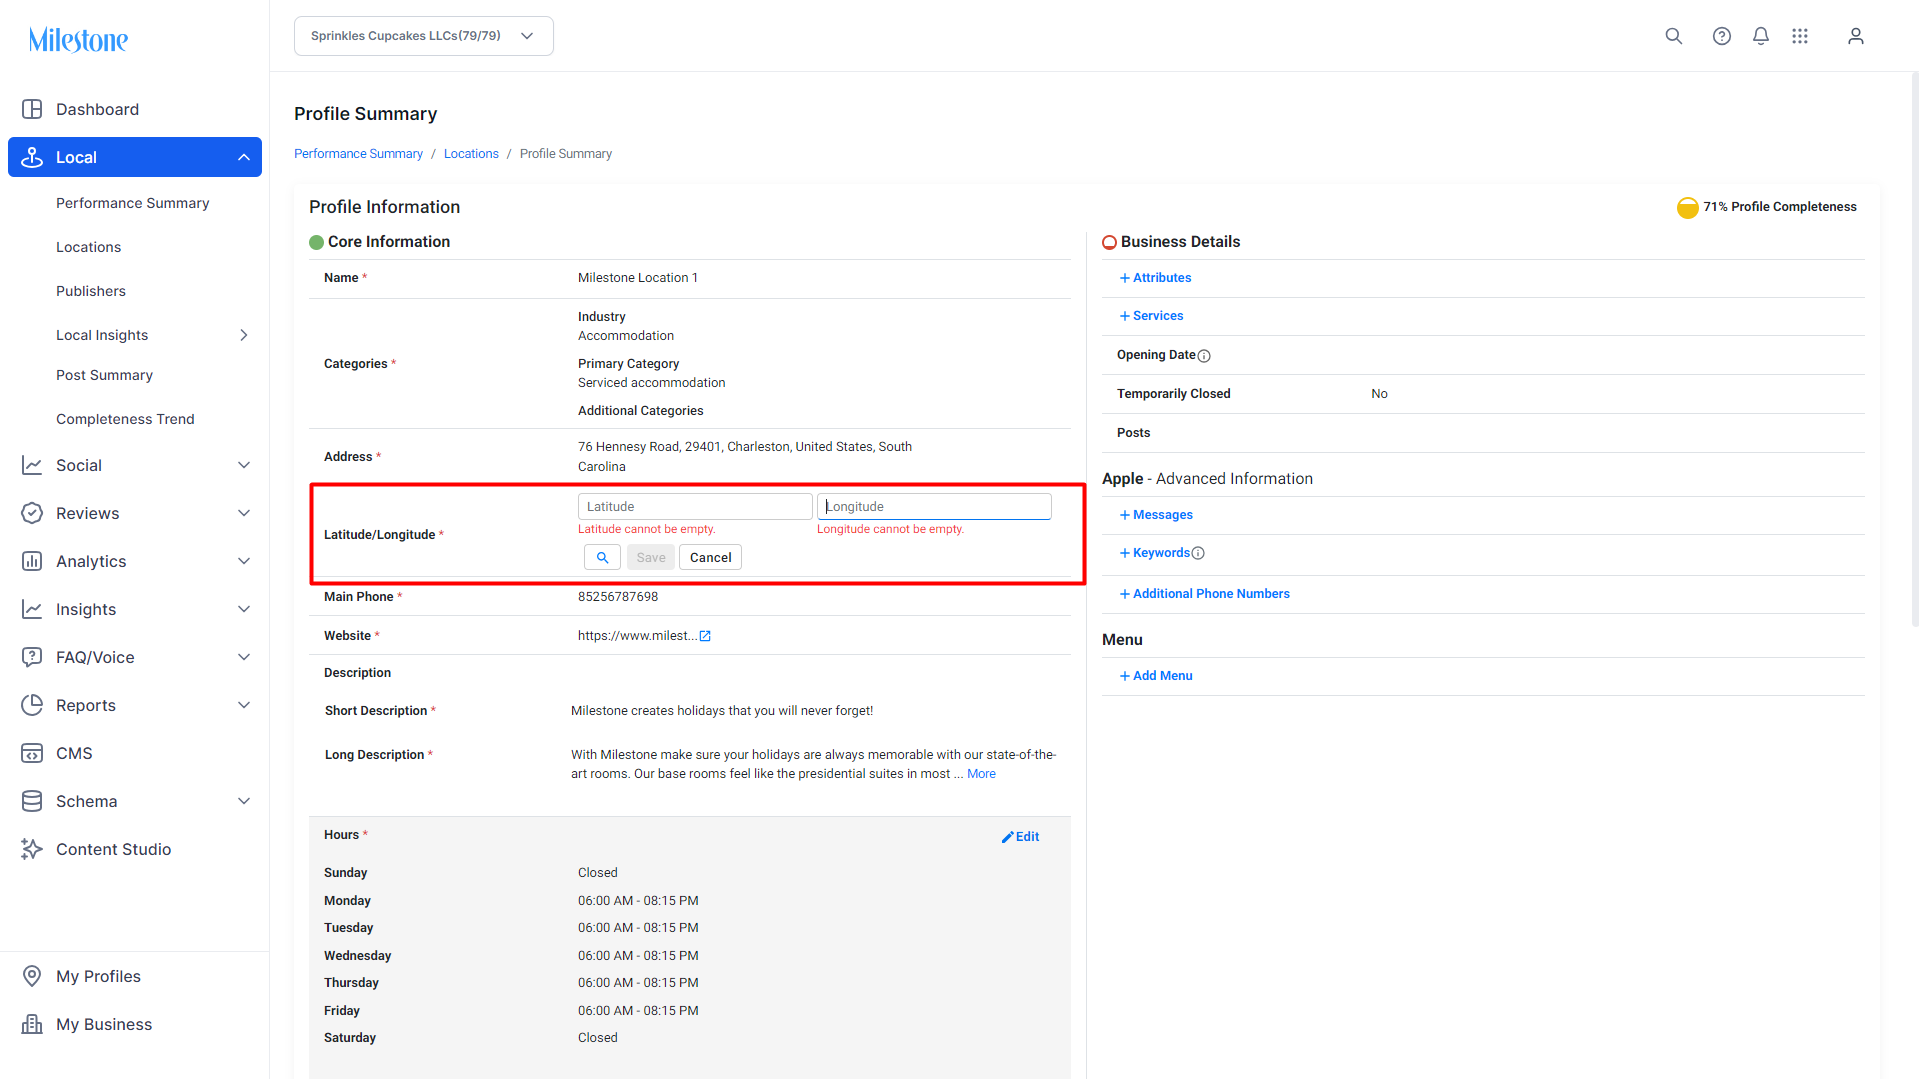Focus the Longitude input field
This screenshot has height=1079, width=1919.
coord(934,507)
